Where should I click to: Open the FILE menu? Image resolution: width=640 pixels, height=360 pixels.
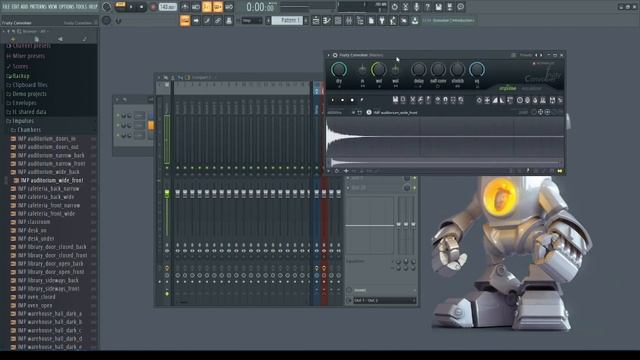click(x=7, y=7)
